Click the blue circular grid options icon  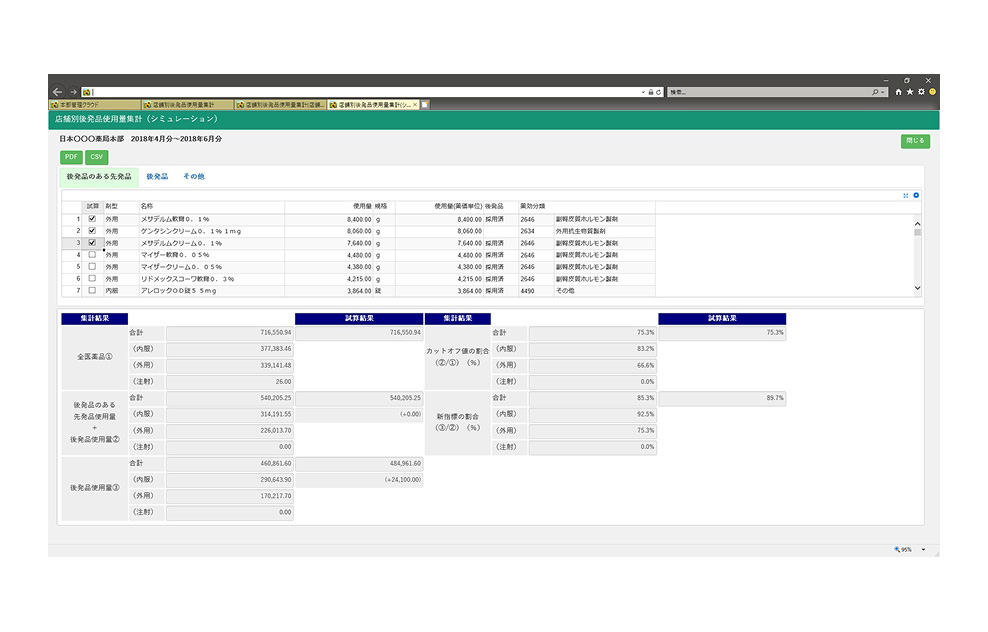pyautogui.click(x=916, y=195)
